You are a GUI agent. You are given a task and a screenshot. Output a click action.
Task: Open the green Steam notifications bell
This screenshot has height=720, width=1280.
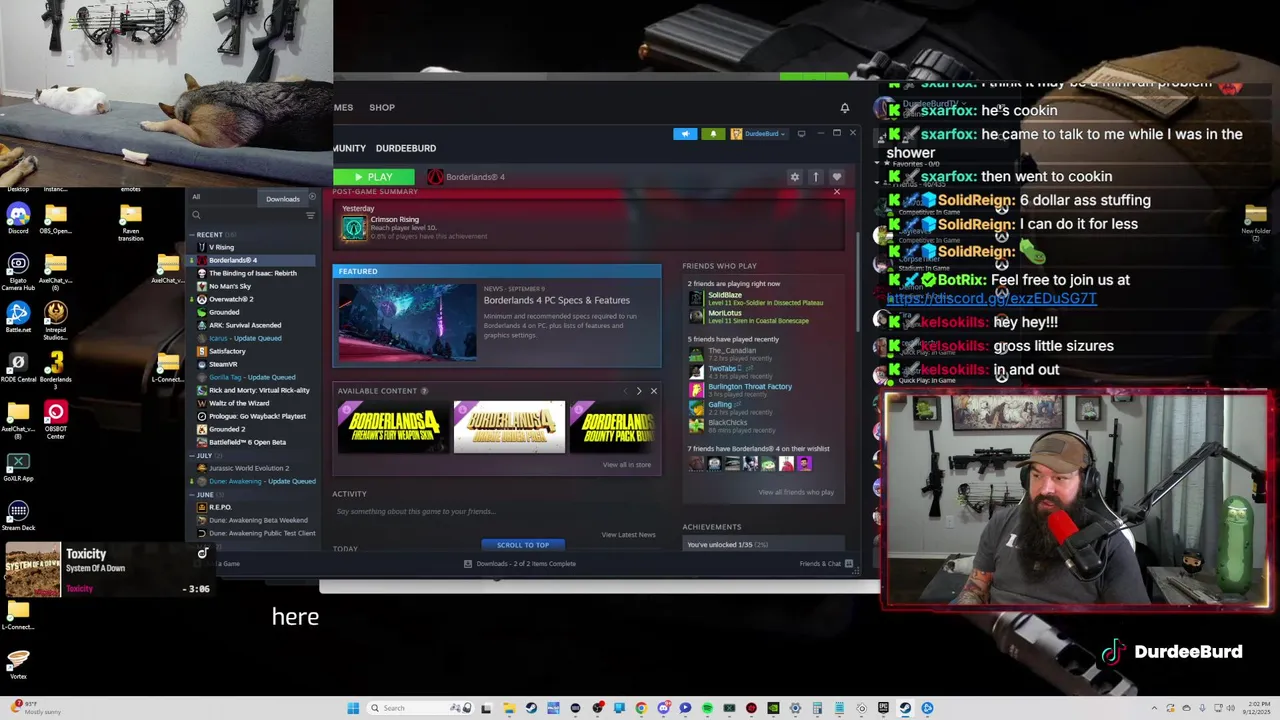click(x=713, y=134)
